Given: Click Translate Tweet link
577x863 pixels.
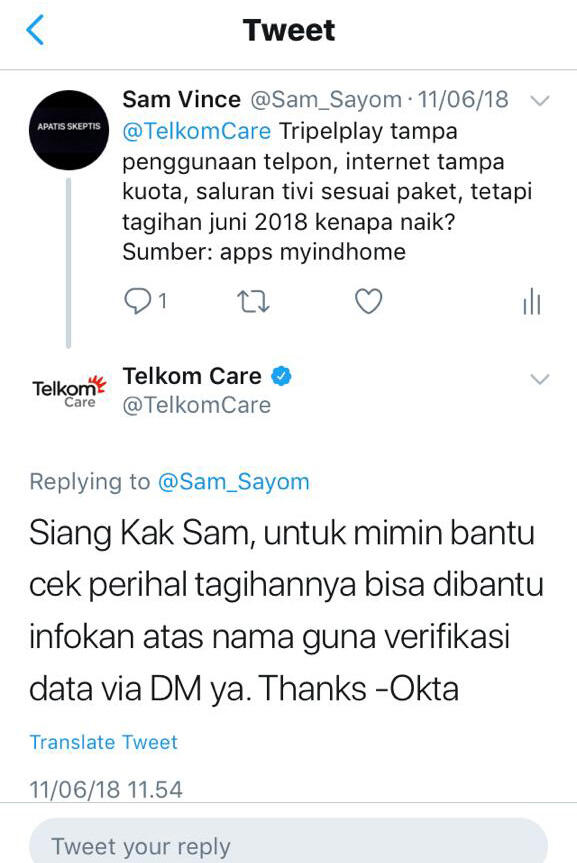Looking at the screenshot, I should click(104, 742).
